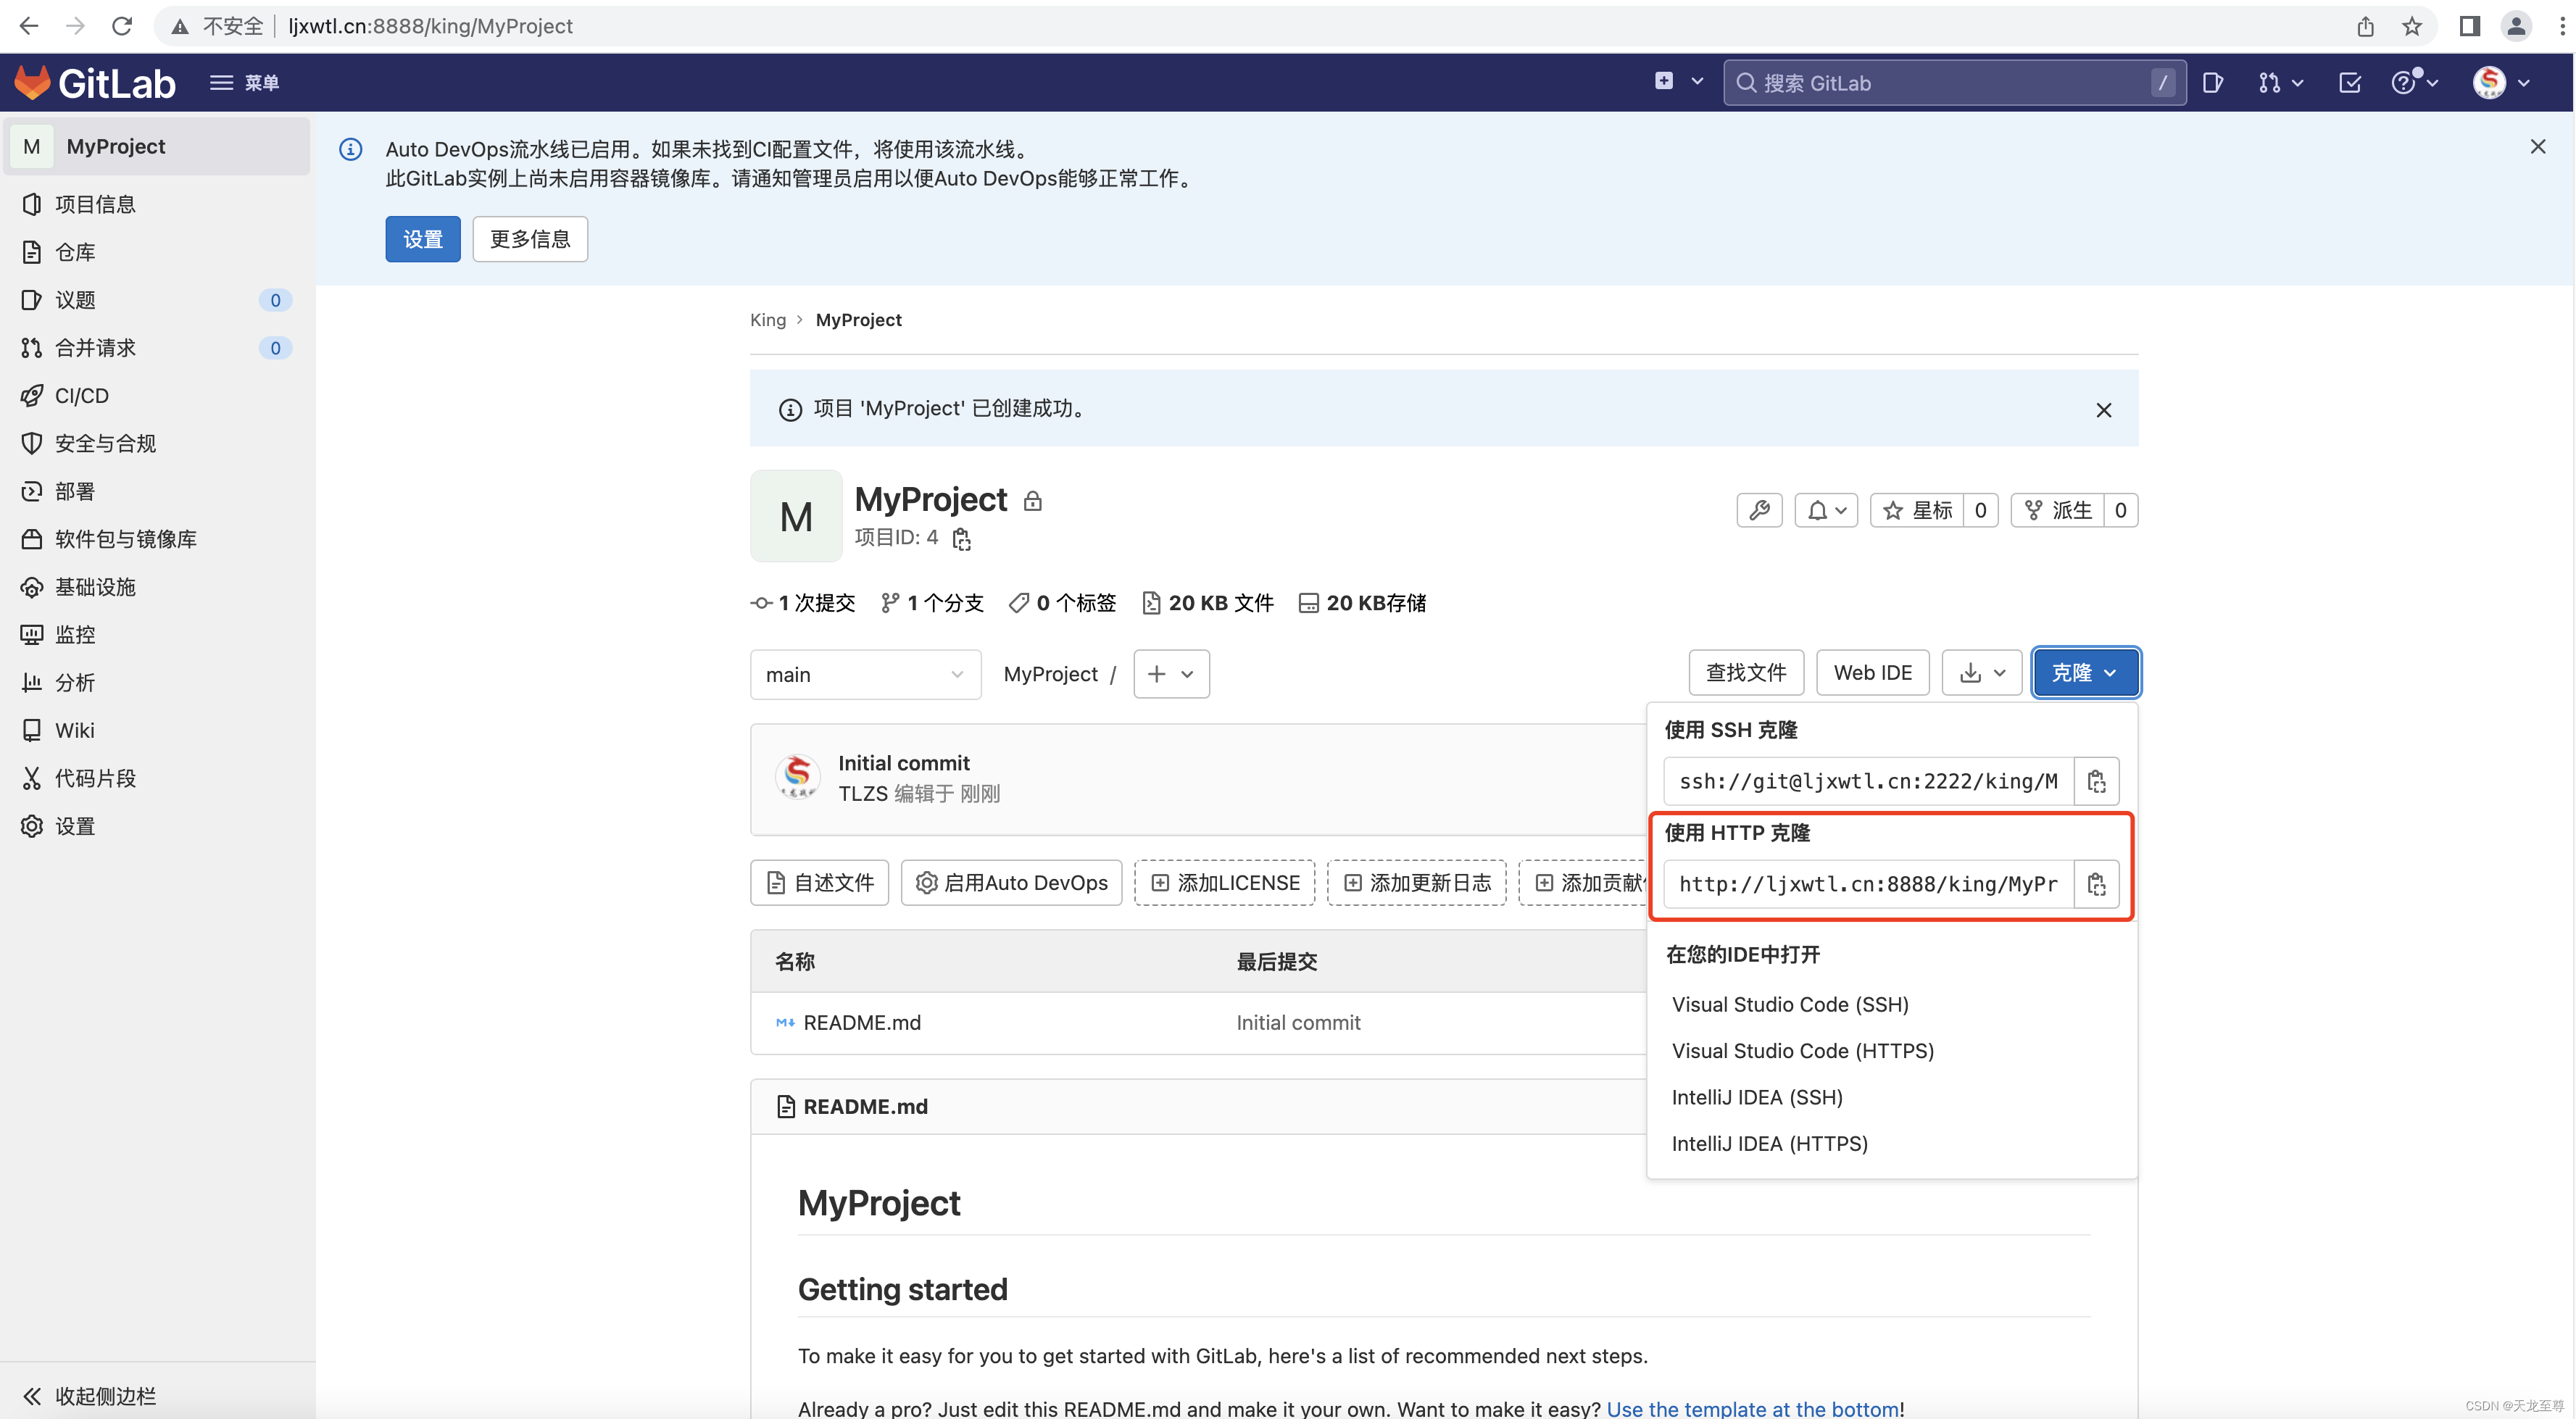The height and width of the screenshot is (1419, 2576).
Task: Click the sidebar 设置 gear icon
Action: click(32, 826)
